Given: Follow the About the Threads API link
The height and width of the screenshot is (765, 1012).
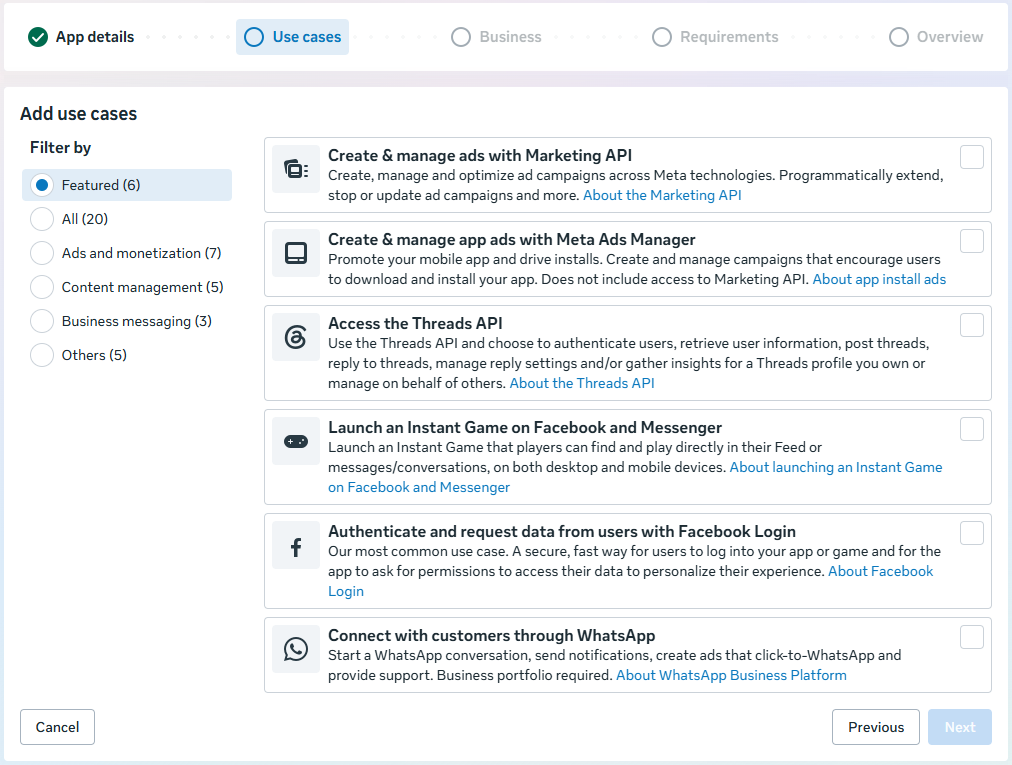Looking at the screenshot, I should tap(582, 383).
